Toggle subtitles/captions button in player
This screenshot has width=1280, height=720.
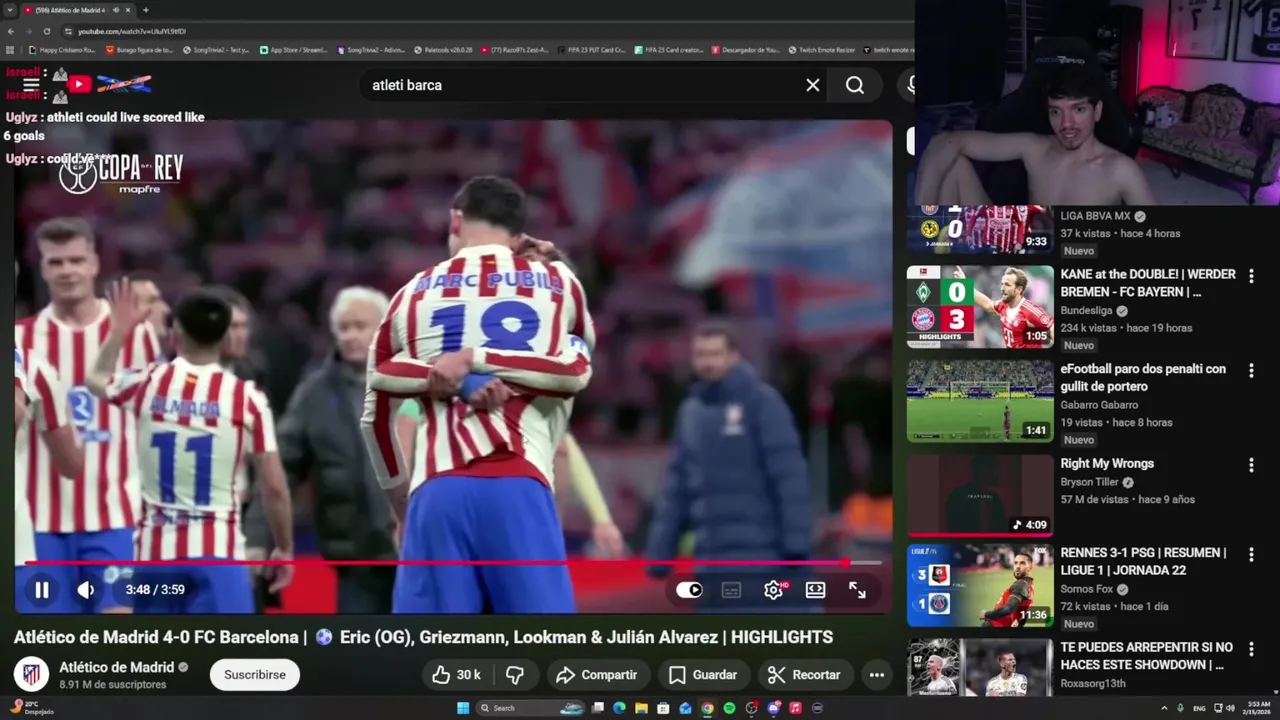731,590
